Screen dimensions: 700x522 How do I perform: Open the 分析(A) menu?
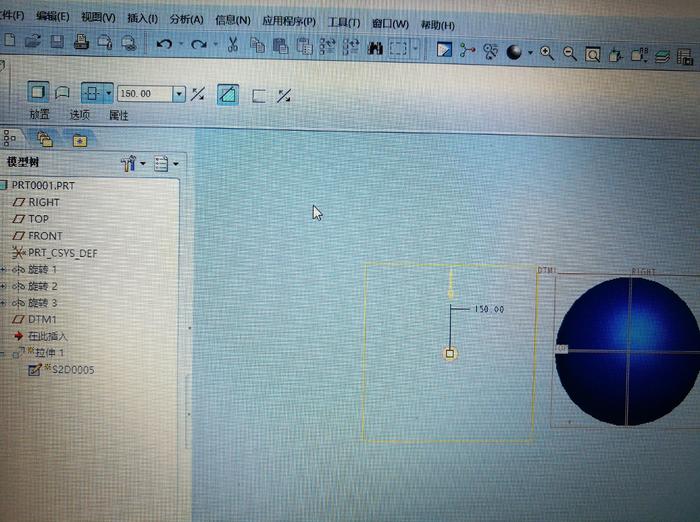[x=187, y=19]
